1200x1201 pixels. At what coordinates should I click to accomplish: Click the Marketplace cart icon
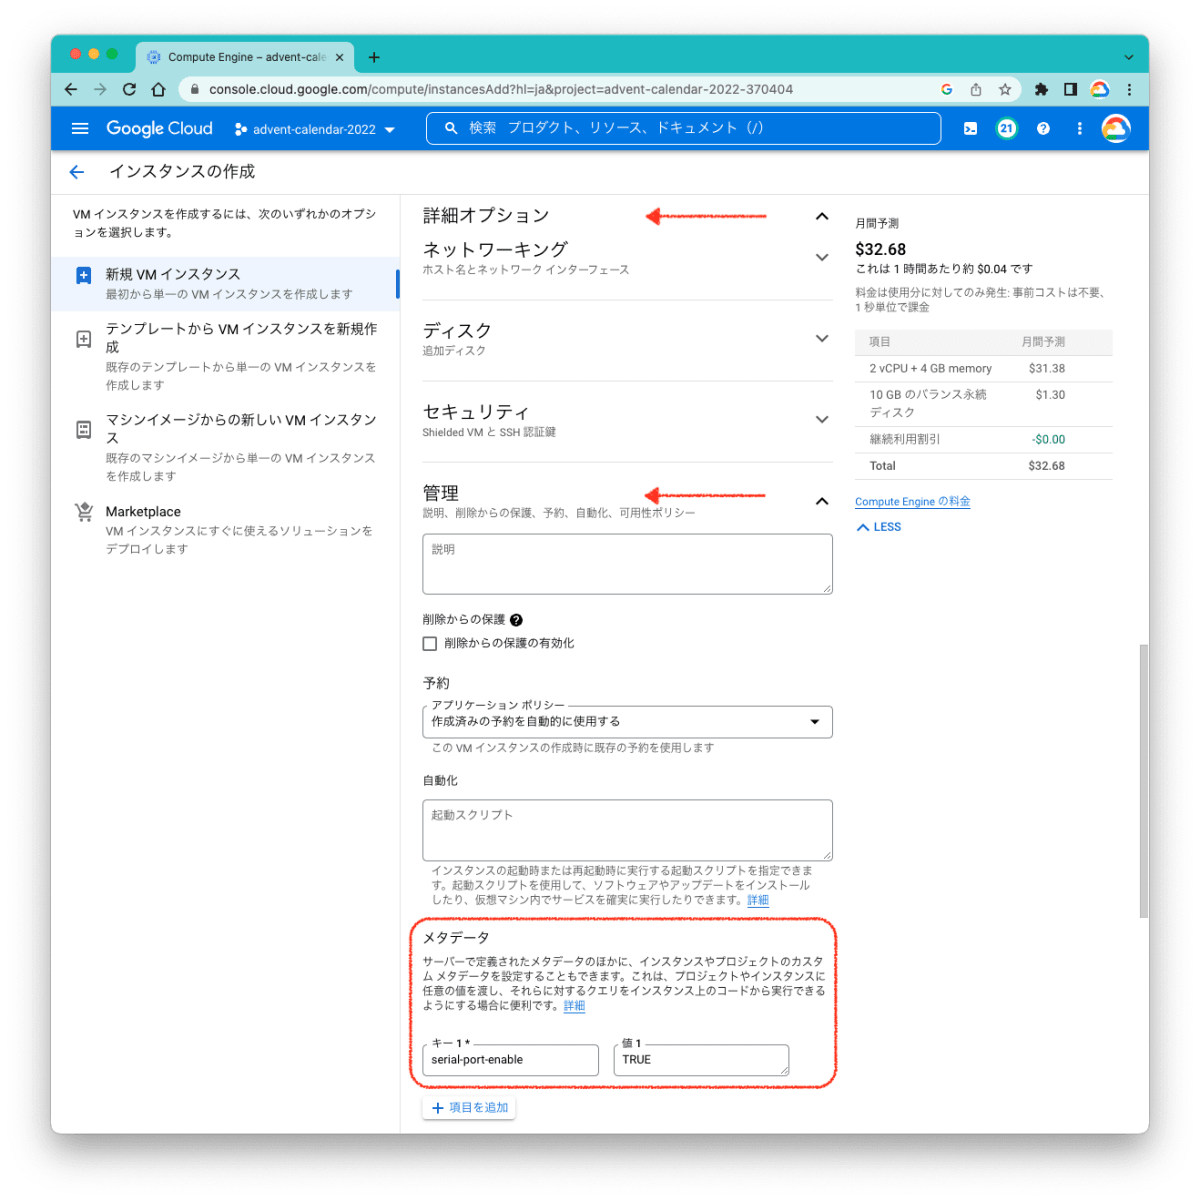click(84, 512)
